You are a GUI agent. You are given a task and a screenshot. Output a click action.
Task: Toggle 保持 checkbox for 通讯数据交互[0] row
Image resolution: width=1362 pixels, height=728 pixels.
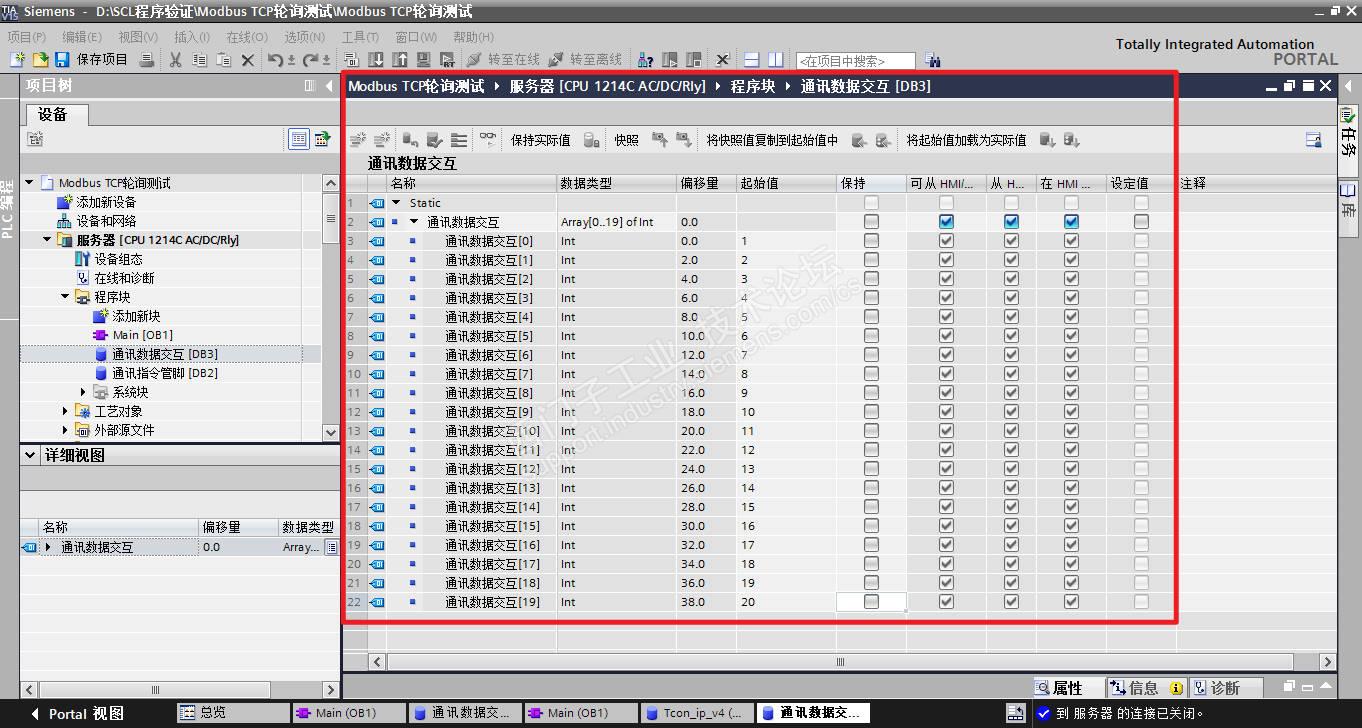871,241
